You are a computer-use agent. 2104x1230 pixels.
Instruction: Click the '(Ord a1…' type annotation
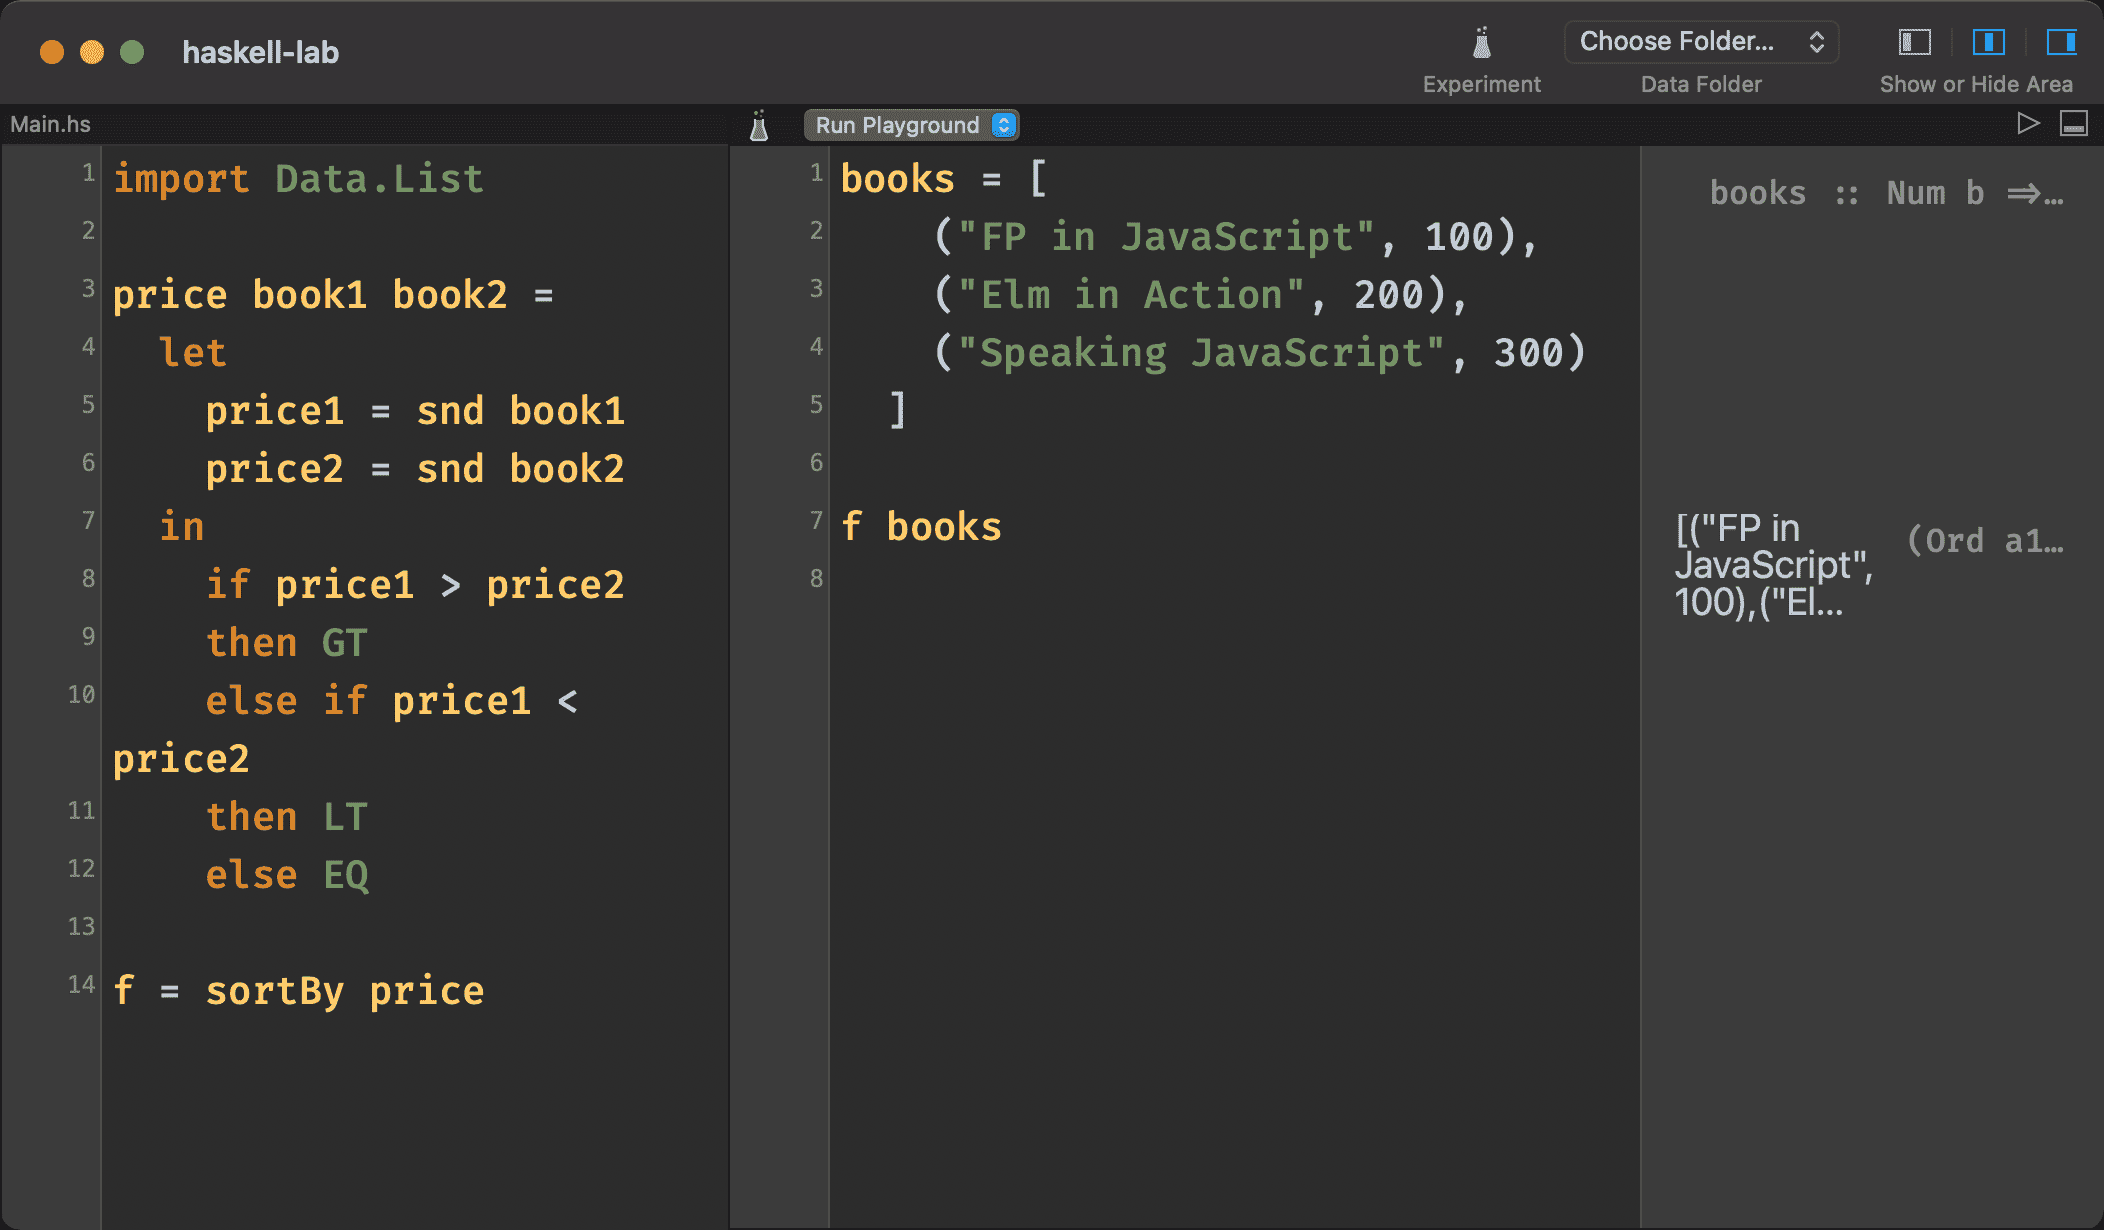(1984, 541)
